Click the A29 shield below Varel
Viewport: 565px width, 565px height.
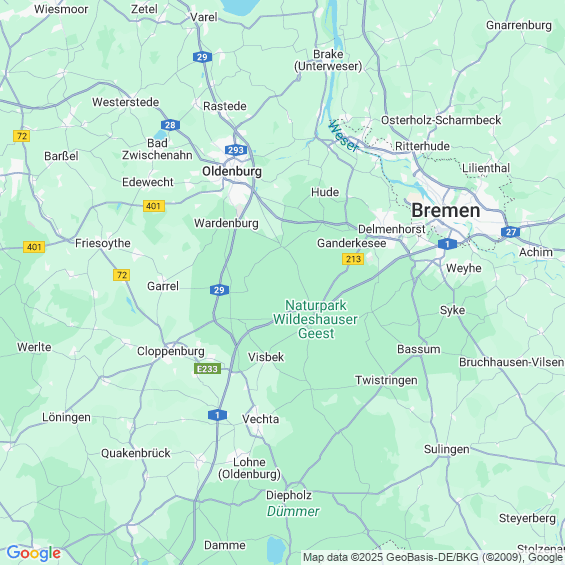point(202,57)
